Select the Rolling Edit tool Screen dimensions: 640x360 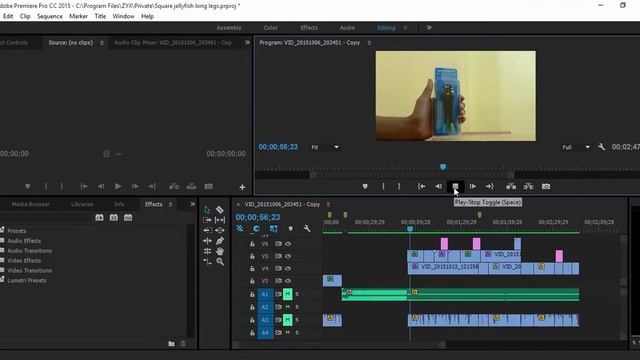coord(207,251)
